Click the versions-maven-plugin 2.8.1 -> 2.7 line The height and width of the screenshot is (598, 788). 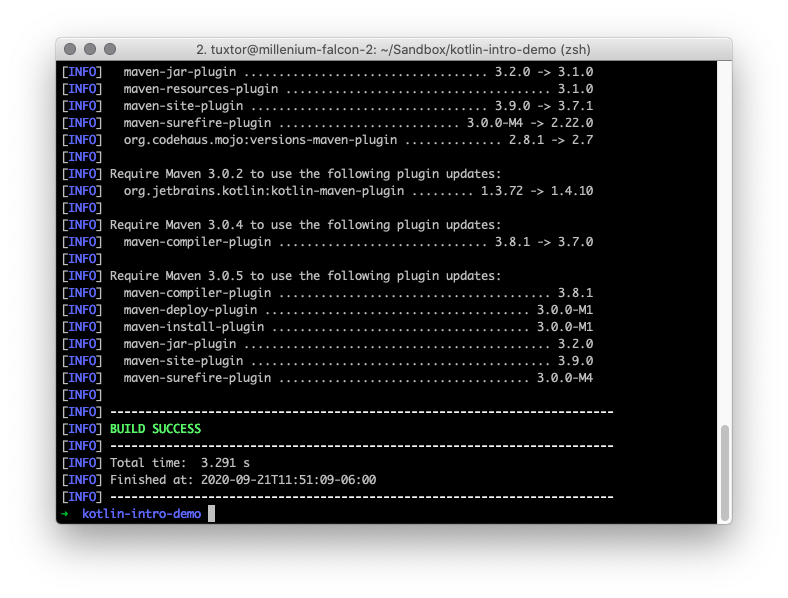(x=358, y=140)
